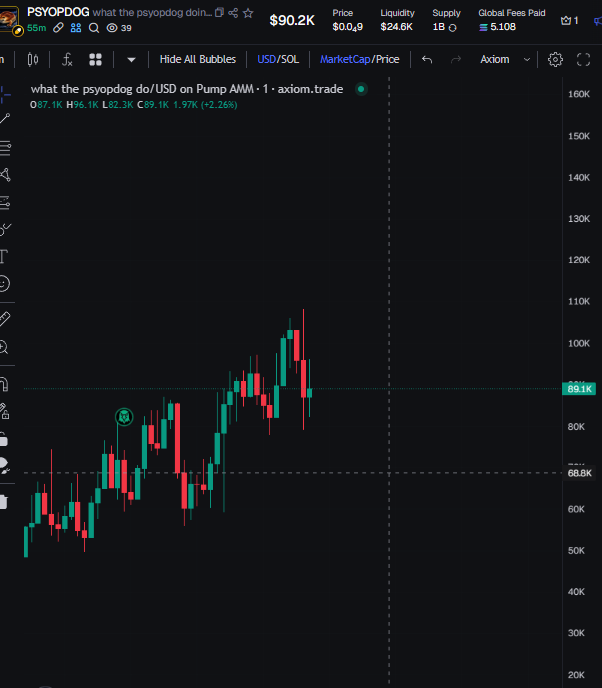602x688 pixels.
Task: Click the 55m token age label
Action: [x=36, y=28]
